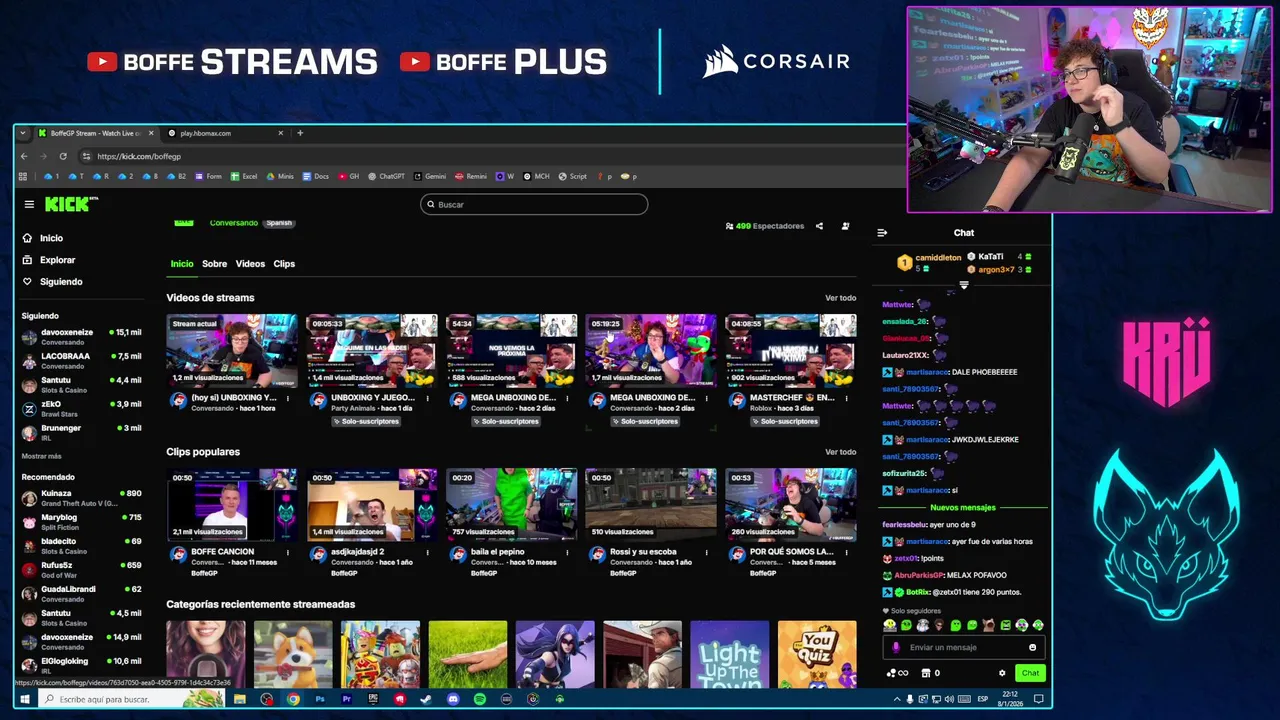Open a new browser tab with plus
Viewport: 1280px width, 720px height.
pyautogui.click(x=300, y=133)
